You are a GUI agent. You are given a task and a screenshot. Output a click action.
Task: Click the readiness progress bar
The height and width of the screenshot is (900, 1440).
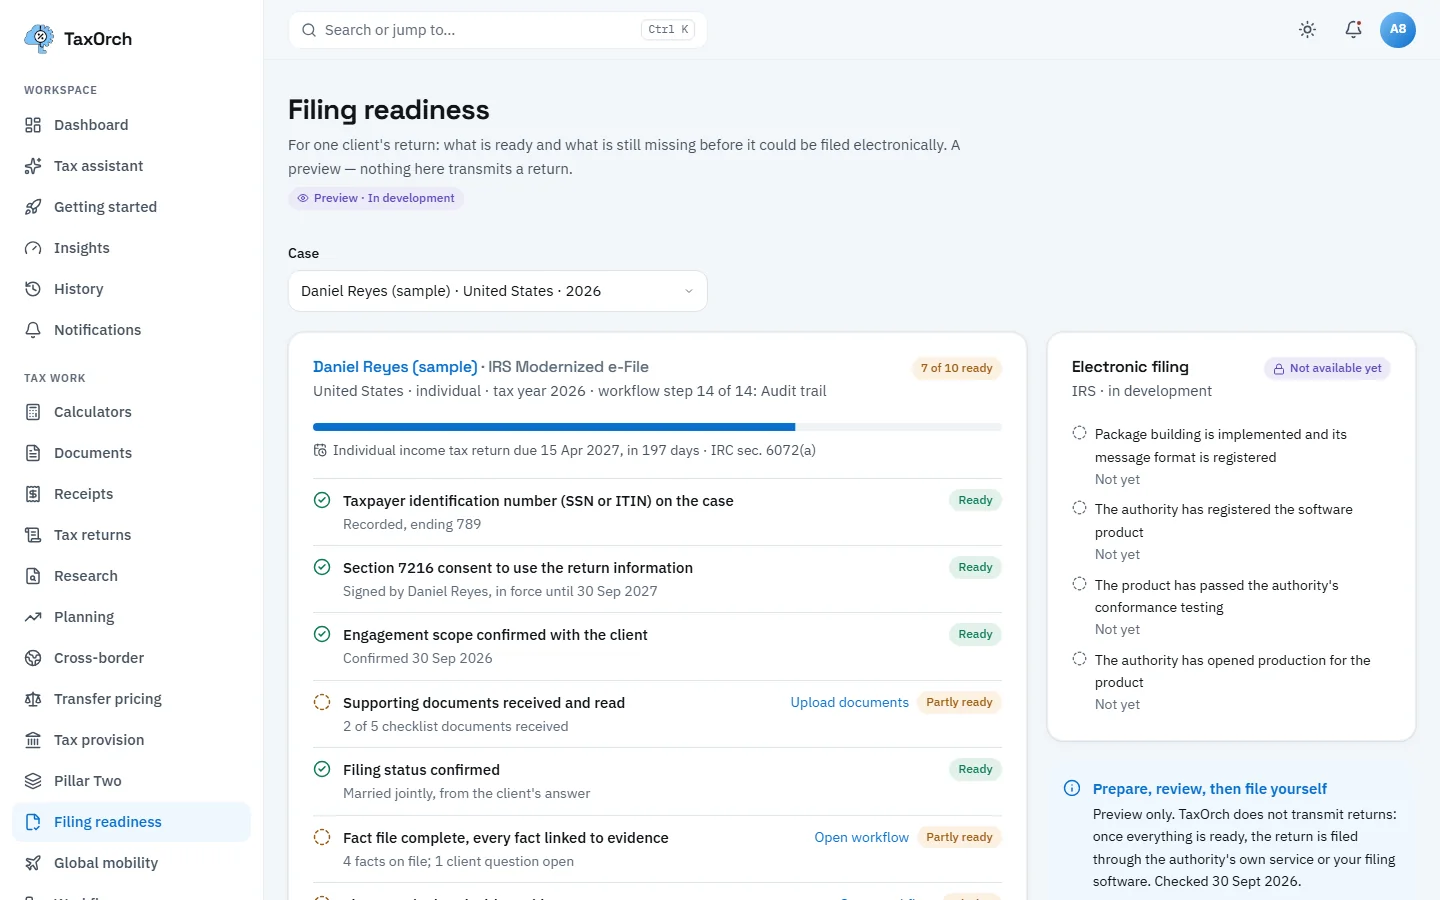click(657, 427)
